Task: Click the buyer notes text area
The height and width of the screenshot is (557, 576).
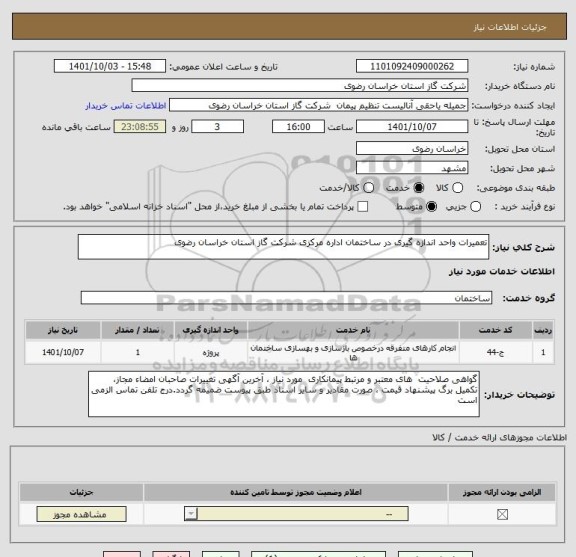Action: (284, 394)
